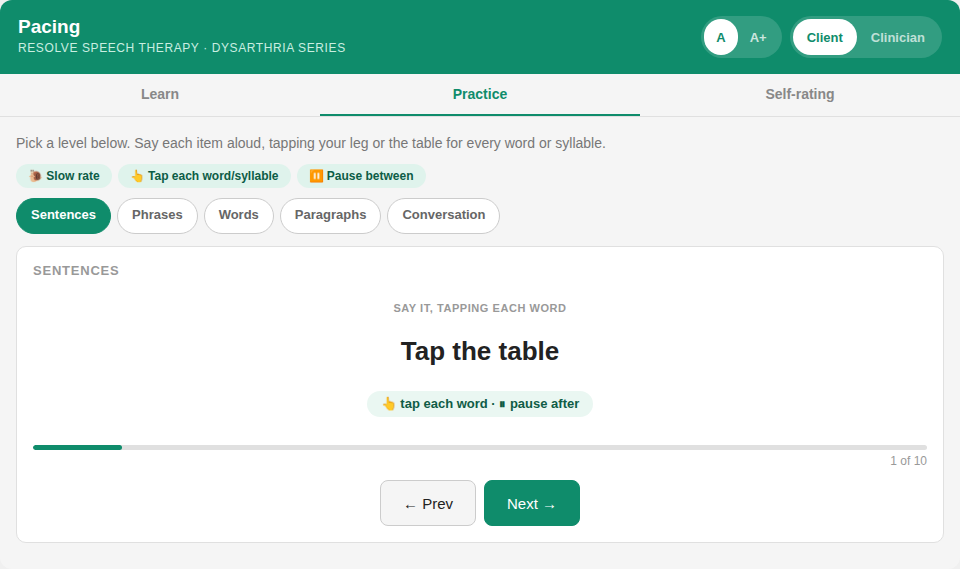
Task: Click the orange pause icon
Action: click(316, 176)
